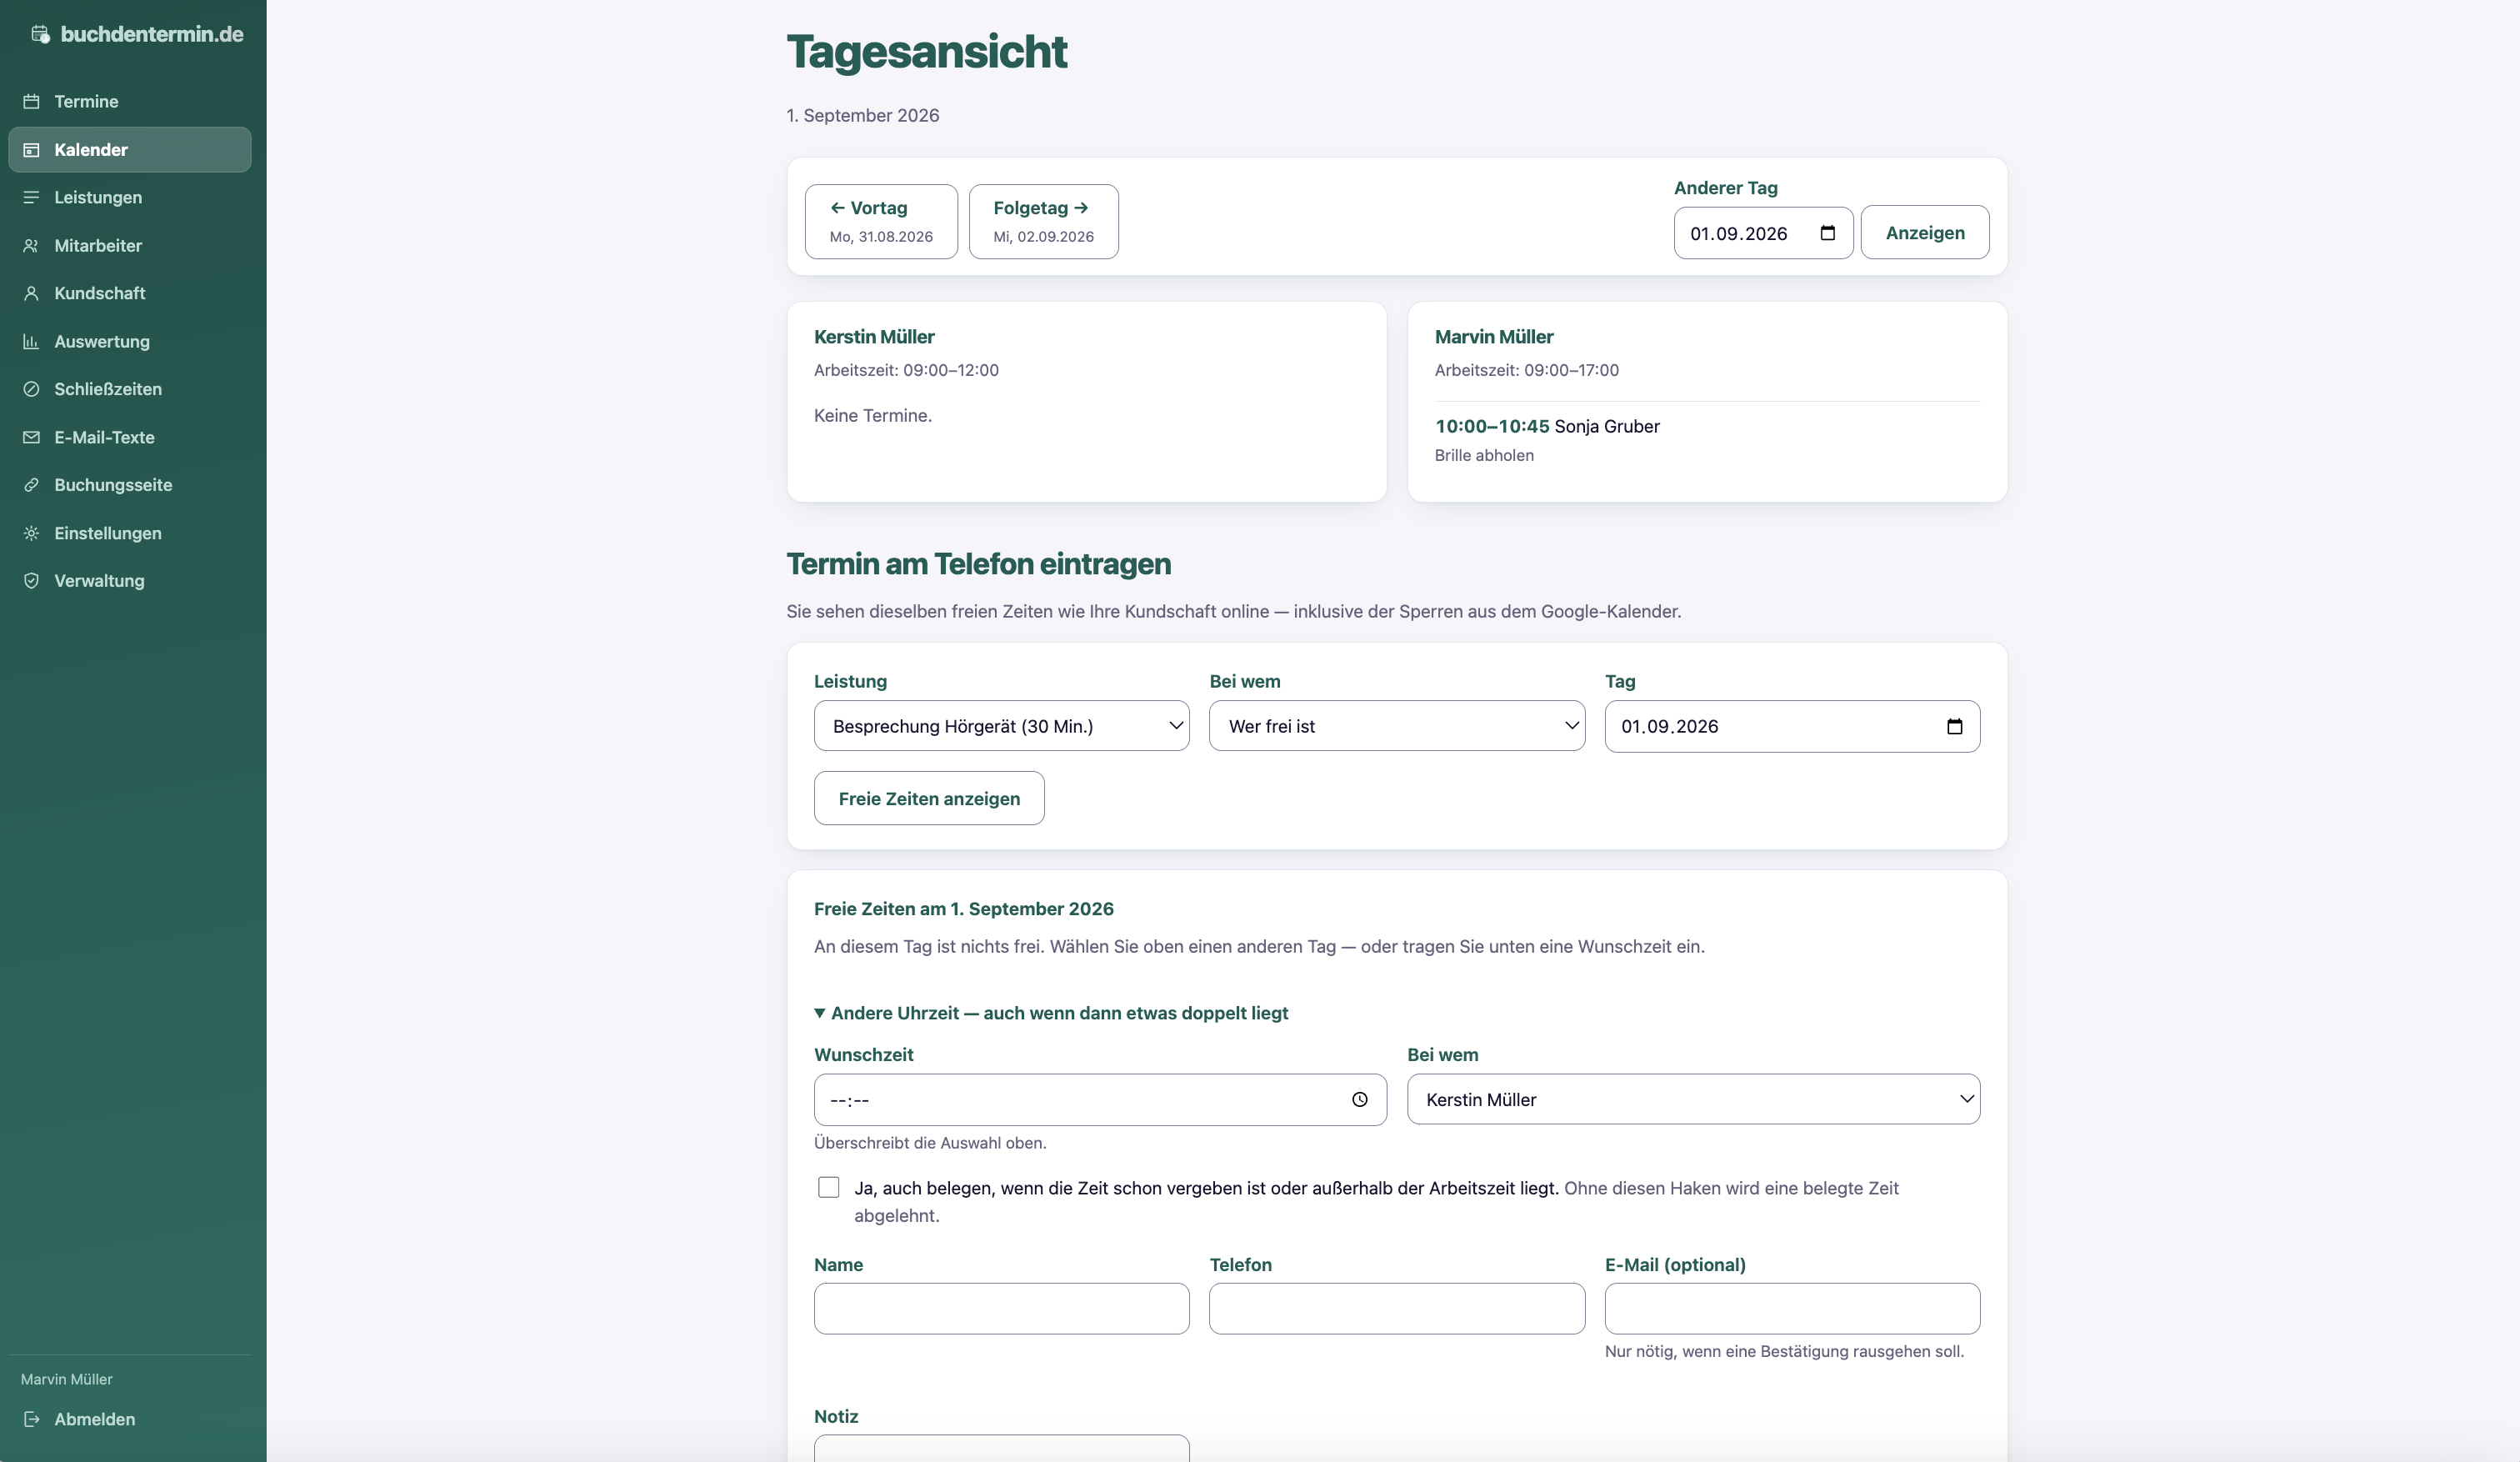This screenshot has height=1462, width=2520.
Task: Open the Leistungen menu item
Action: [130, 197]
